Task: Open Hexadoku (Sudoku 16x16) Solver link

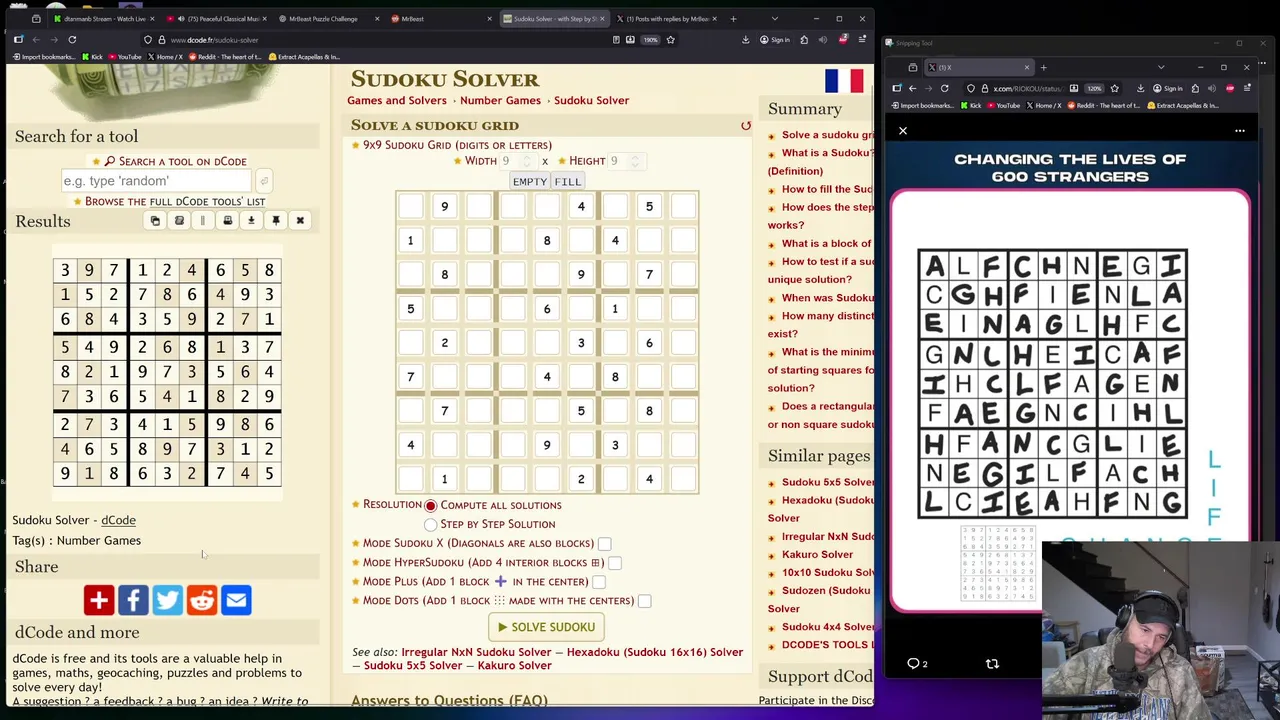Action: [x=655, y=652]
